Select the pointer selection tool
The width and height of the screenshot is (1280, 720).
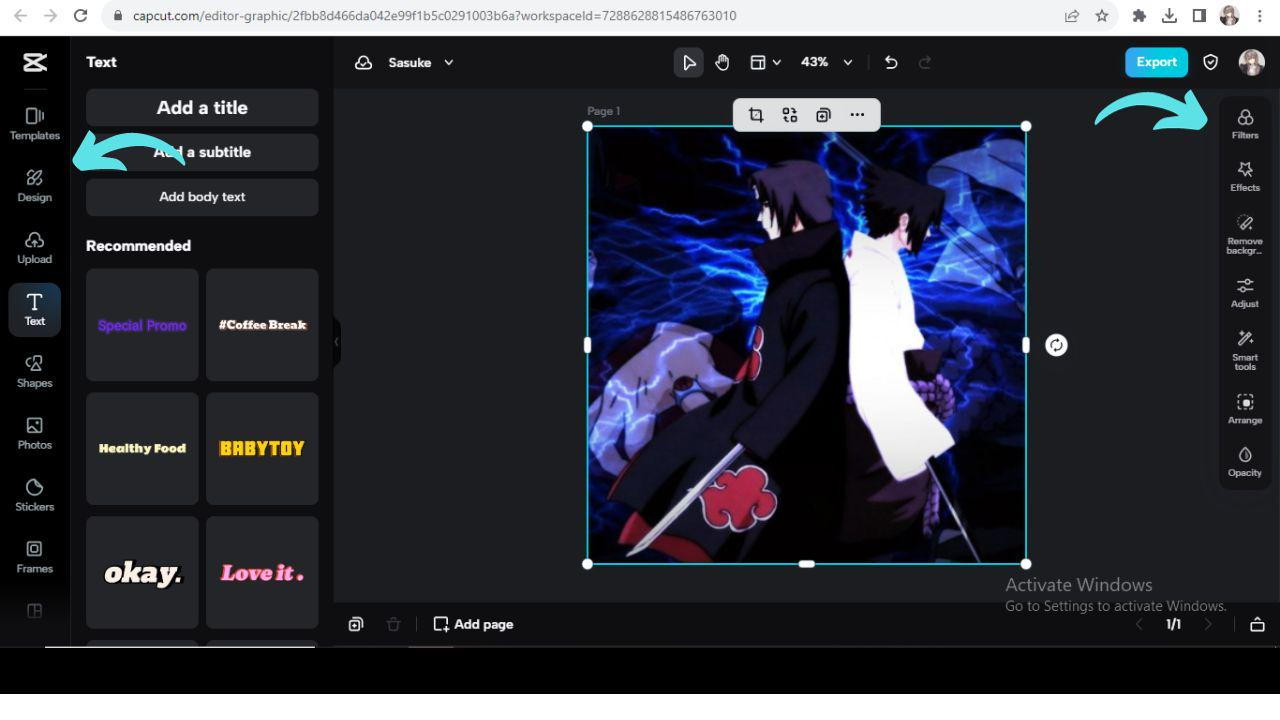pos(689,63)
